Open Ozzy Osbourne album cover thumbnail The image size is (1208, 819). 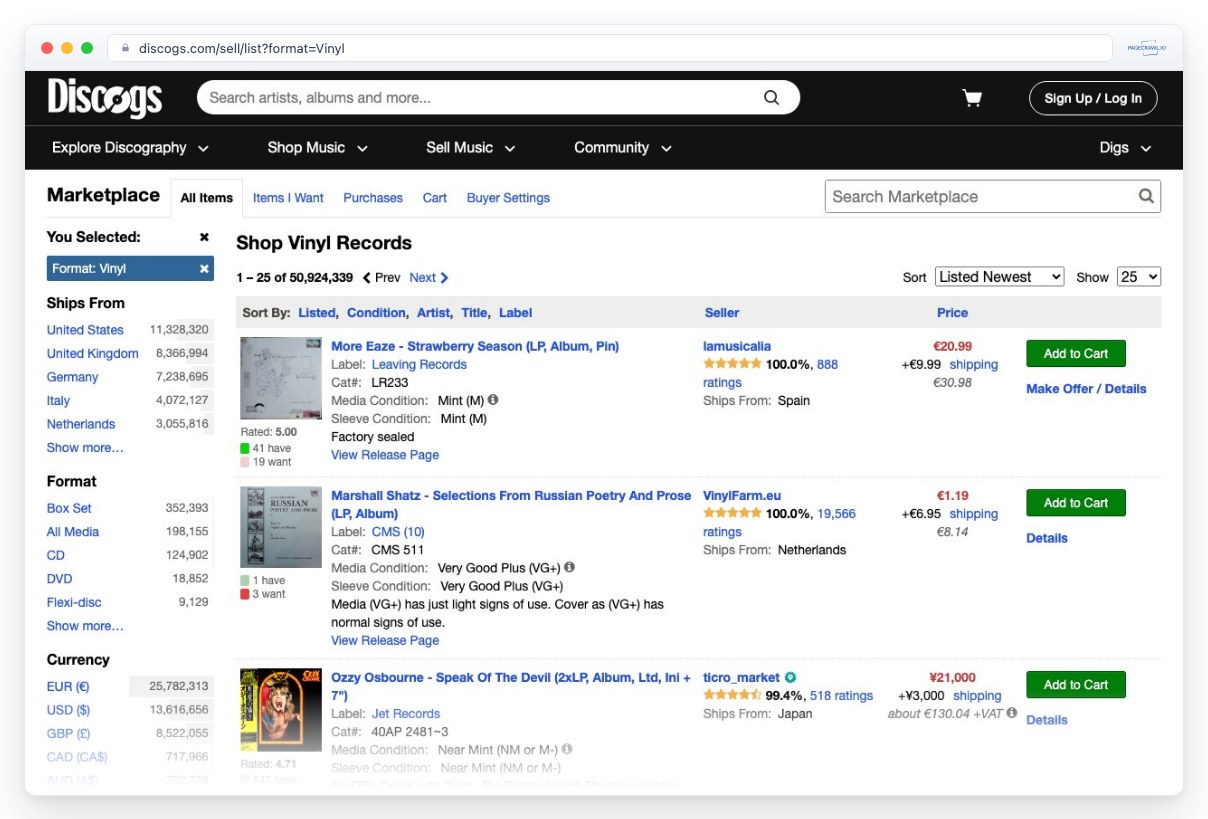point(281,710)
